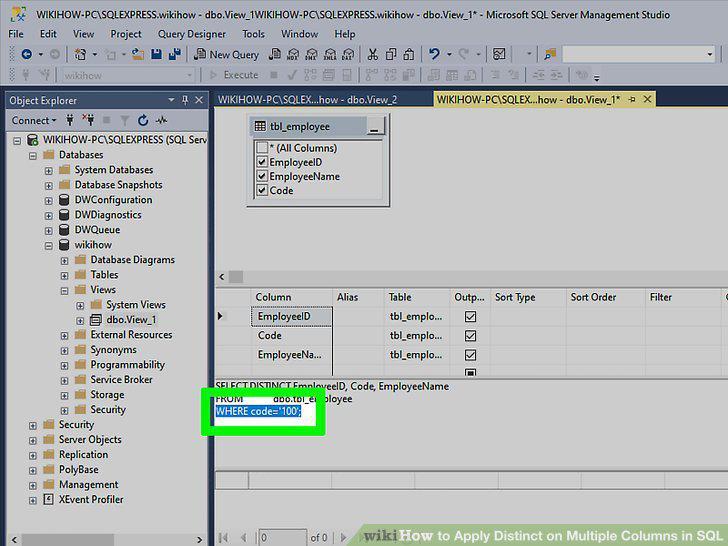Click the navigate backward arrow icon
Image resolution: width=728 pixels, height=546 pixels.
tap(26, 54)
